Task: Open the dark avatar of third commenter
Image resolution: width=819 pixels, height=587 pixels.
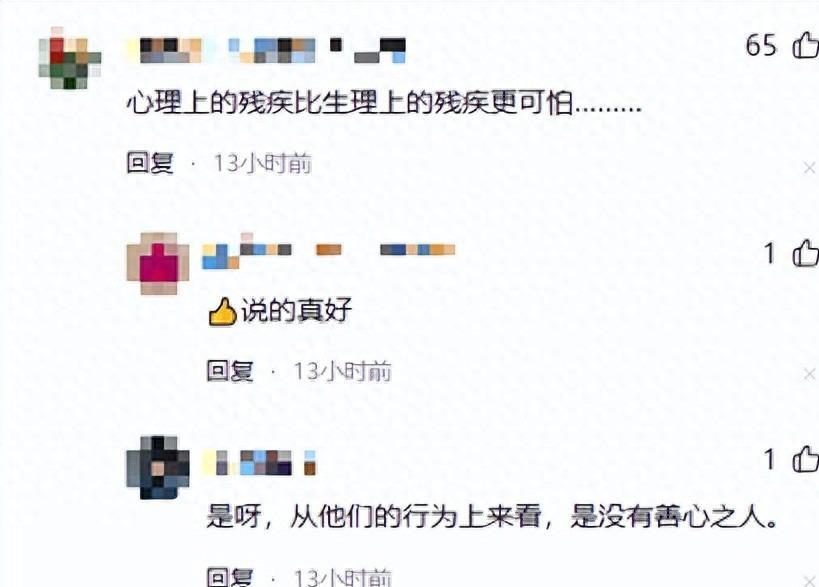Action: tap(158, 467)
